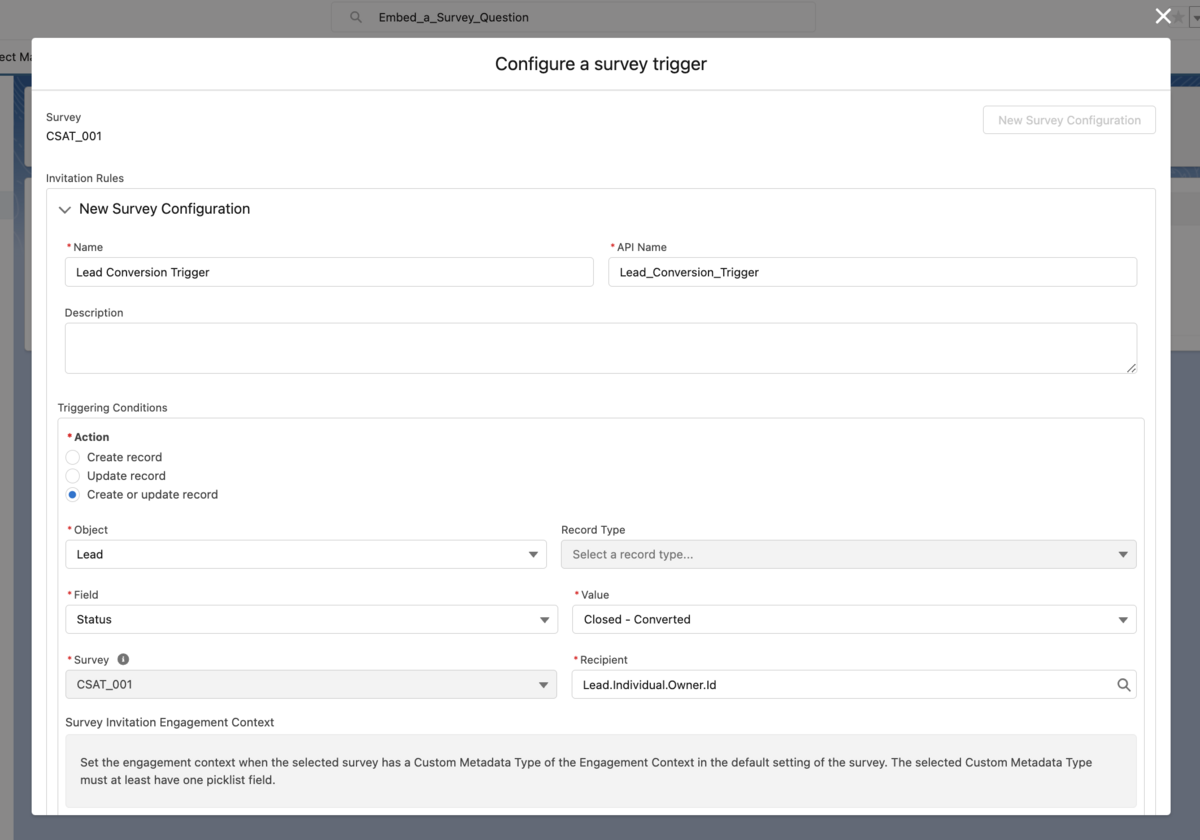The image size is (1200, 840).
Task: Click the search magnifier in top search bar
Action: coord(354,16)
